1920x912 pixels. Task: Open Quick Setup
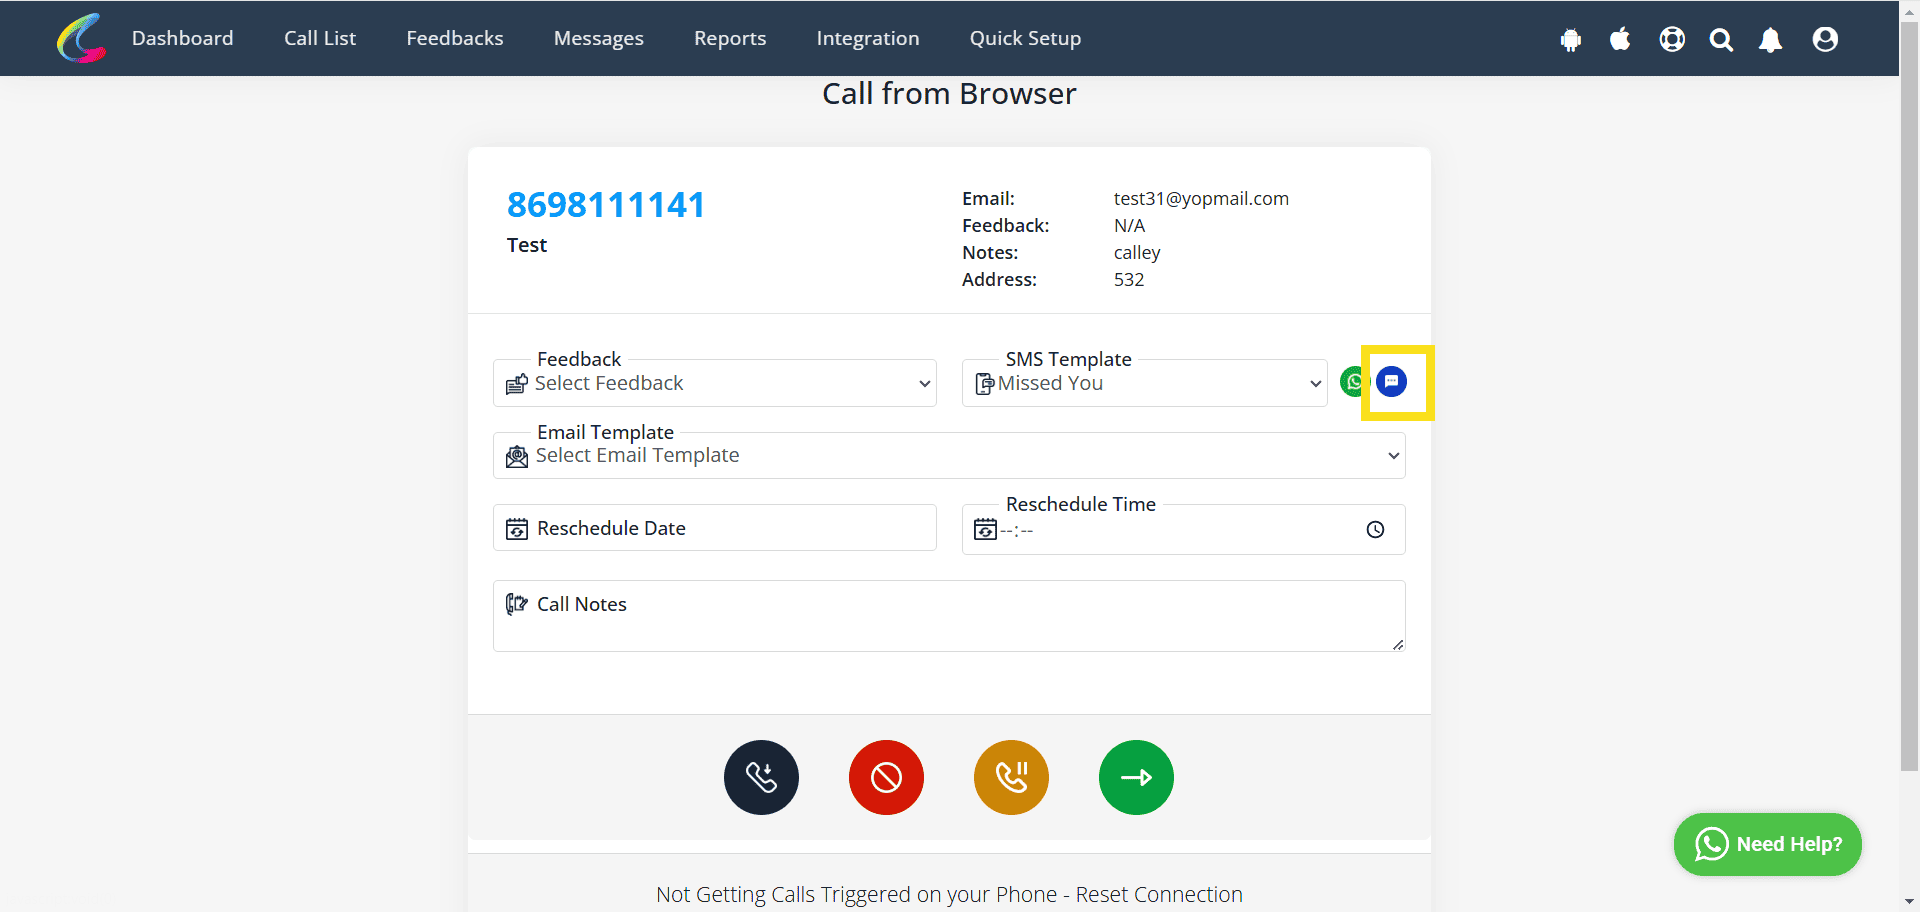(1025, 38)
